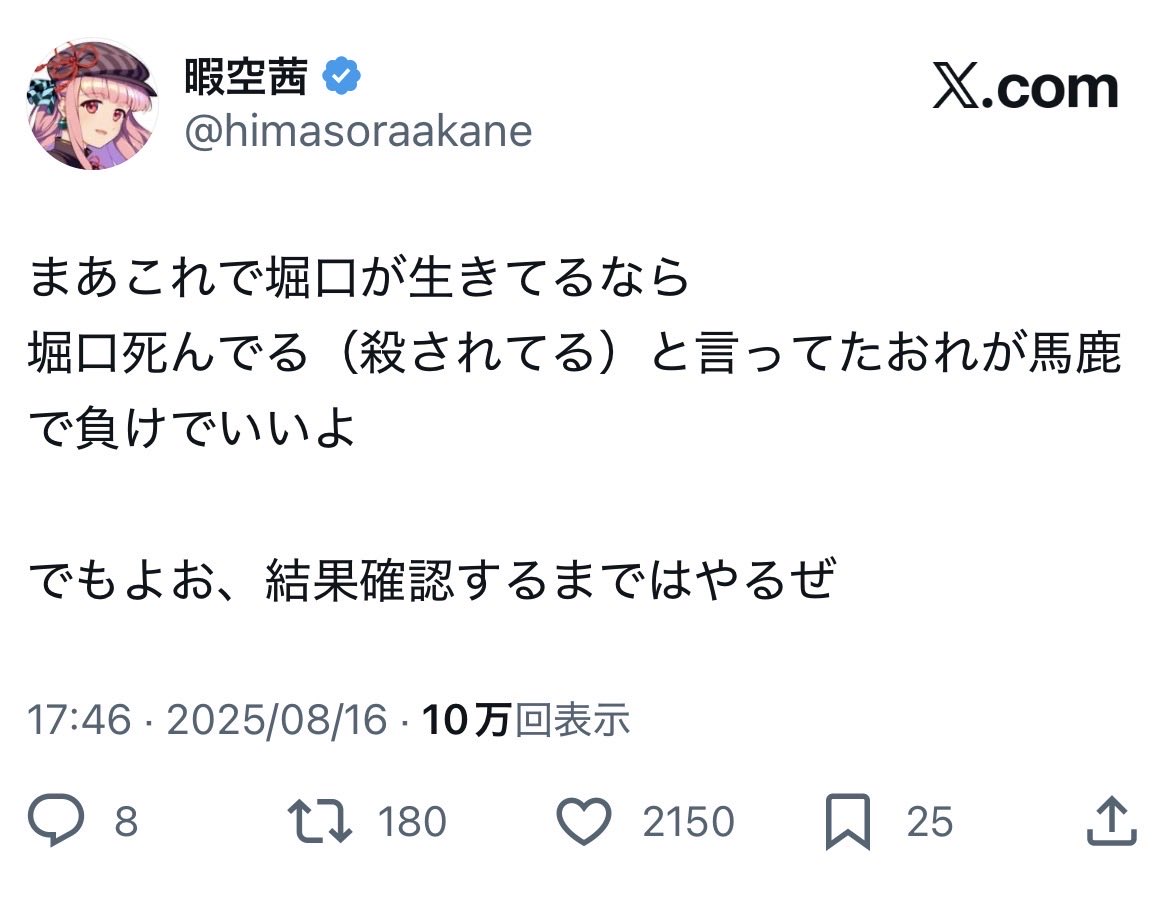Click the display name 暇空茜
The image size is (1170, 903).
246,77
